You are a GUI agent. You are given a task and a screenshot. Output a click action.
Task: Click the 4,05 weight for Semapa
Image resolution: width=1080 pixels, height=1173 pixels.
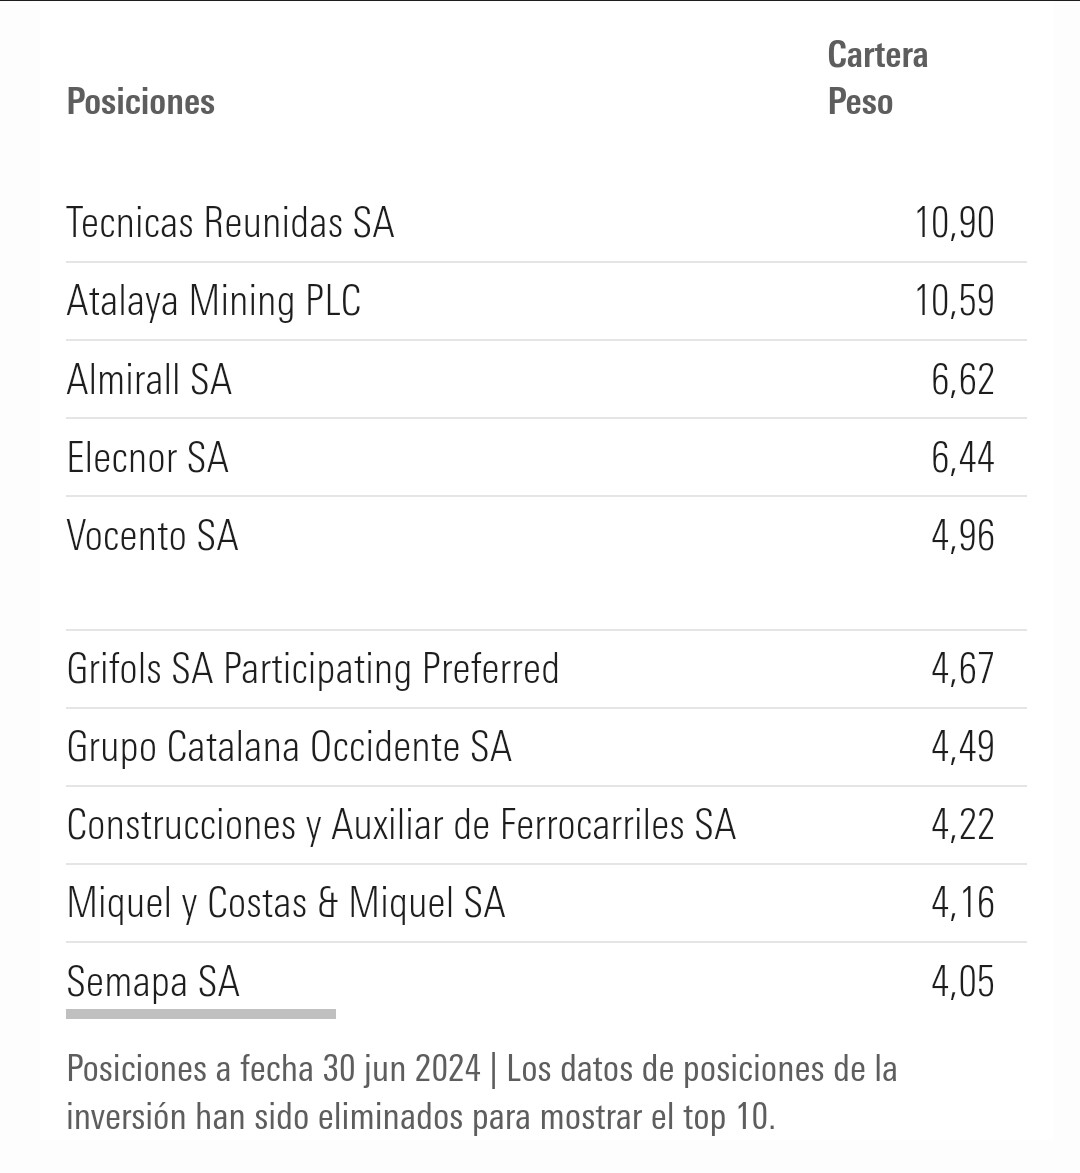(963, 981)
